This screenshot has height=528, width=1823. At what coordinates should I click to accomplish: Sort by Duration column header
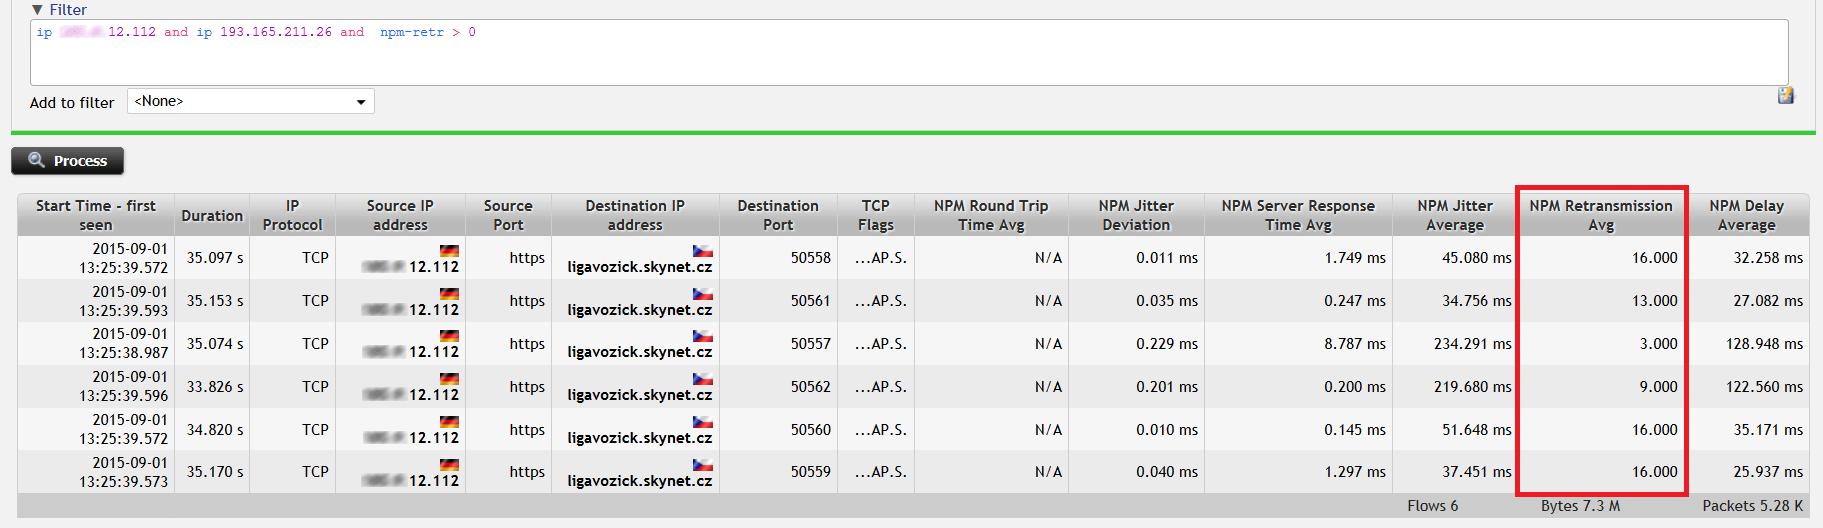212,215
